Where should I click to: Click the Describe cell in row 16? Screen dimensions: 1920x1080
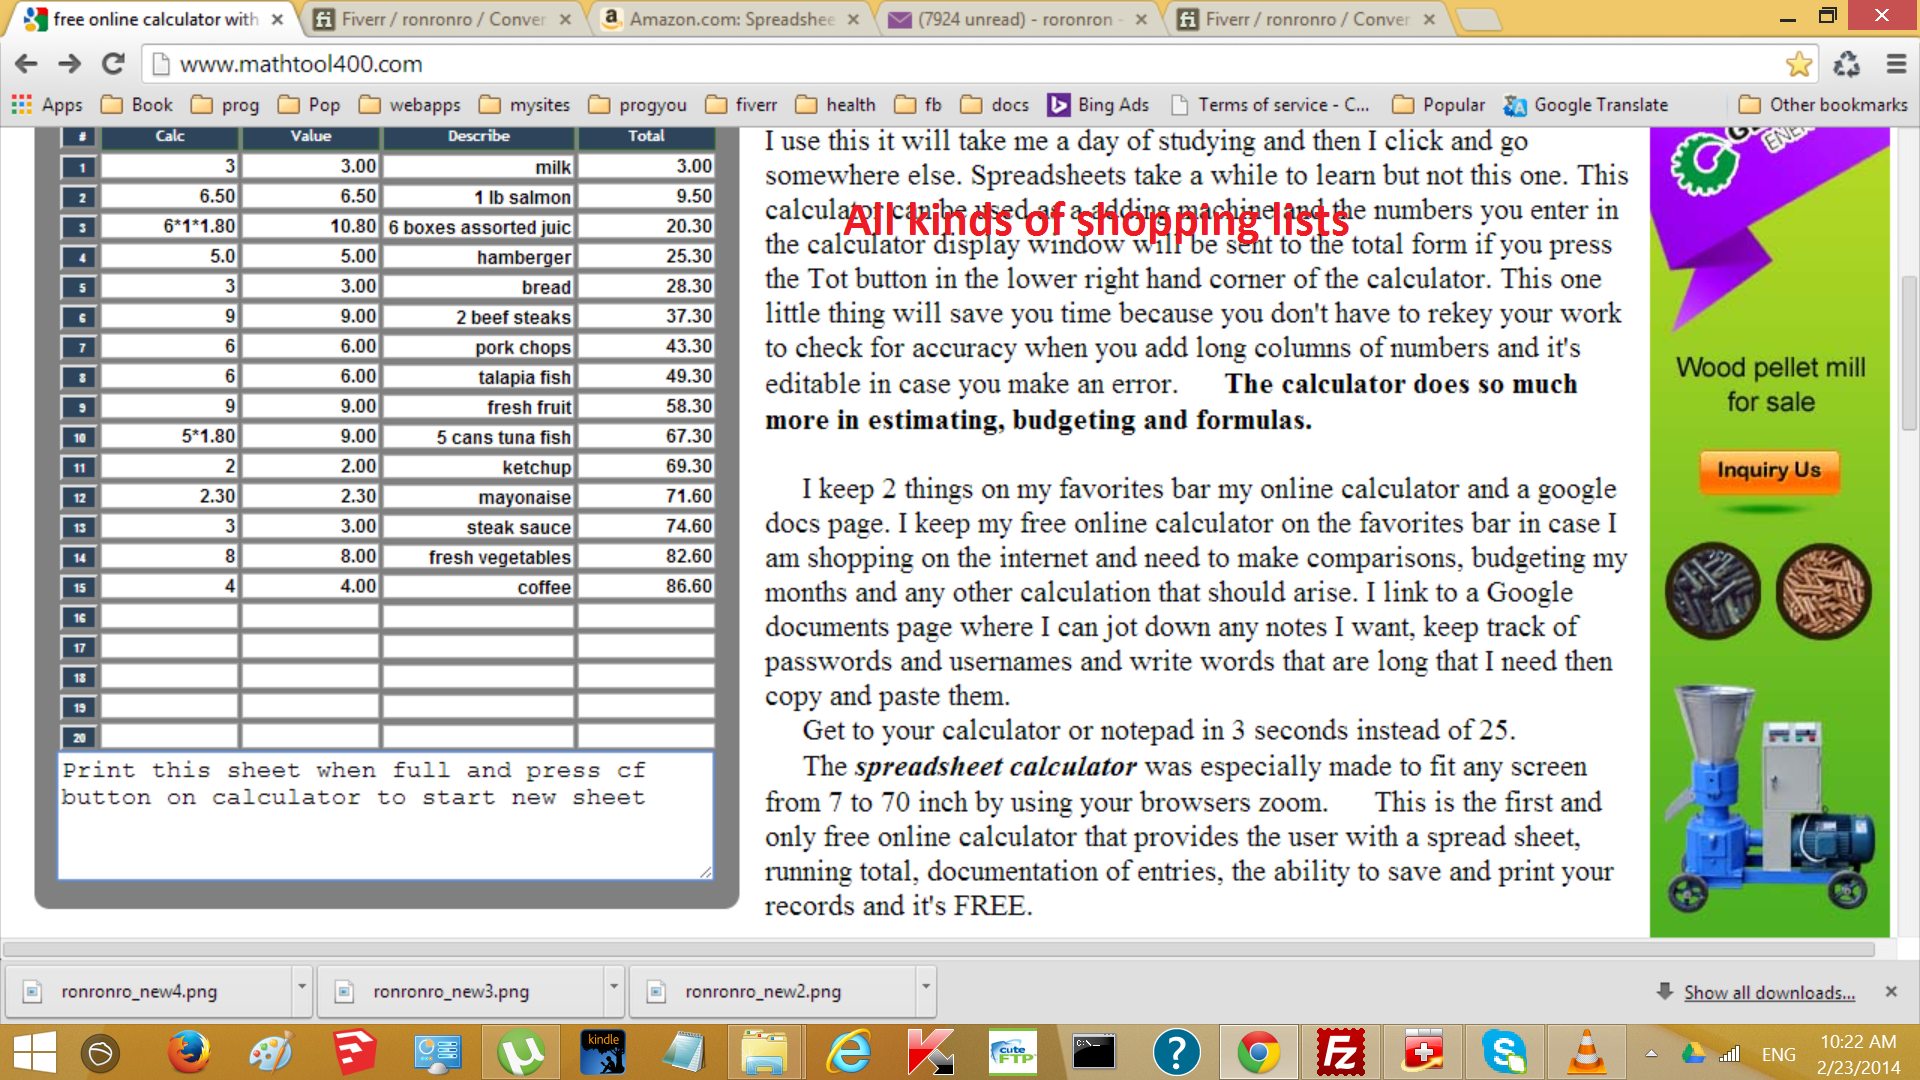[478, 617]
